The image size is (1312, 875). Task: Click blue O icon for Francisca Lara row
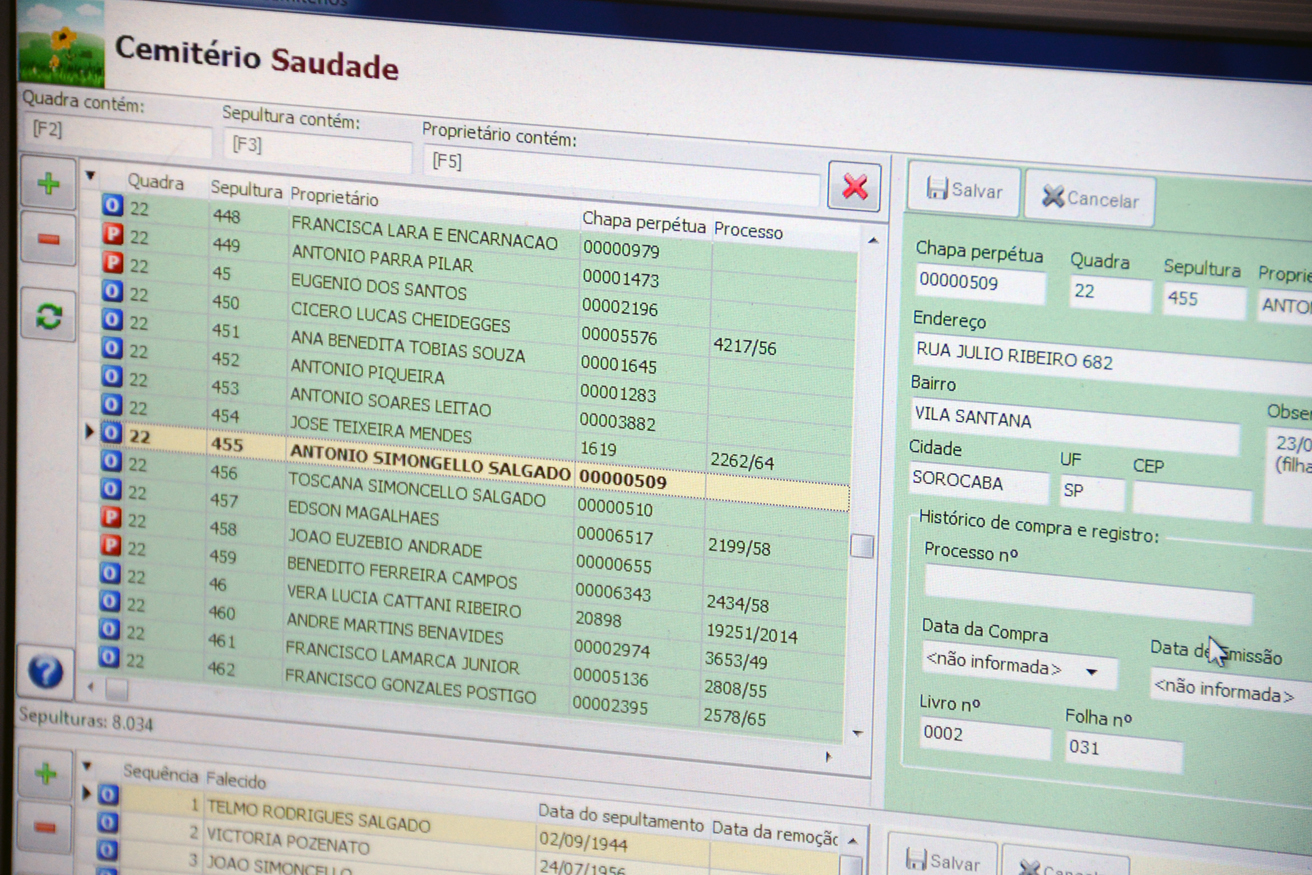point(113,205)
